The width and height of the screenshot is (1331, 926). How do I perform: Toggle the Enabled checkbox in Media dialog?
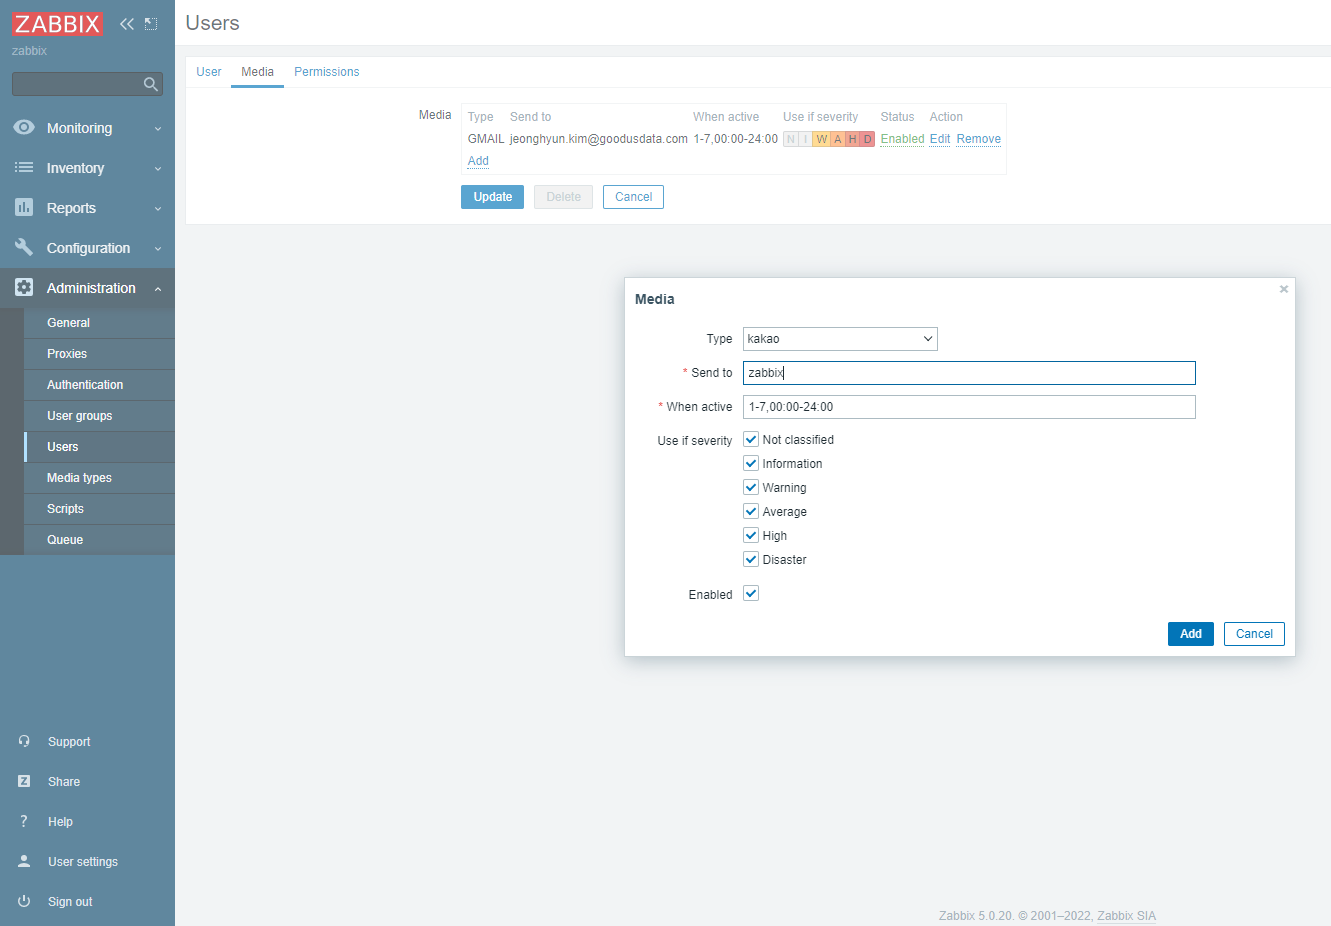pyautogui.click(x=751, y=593)
